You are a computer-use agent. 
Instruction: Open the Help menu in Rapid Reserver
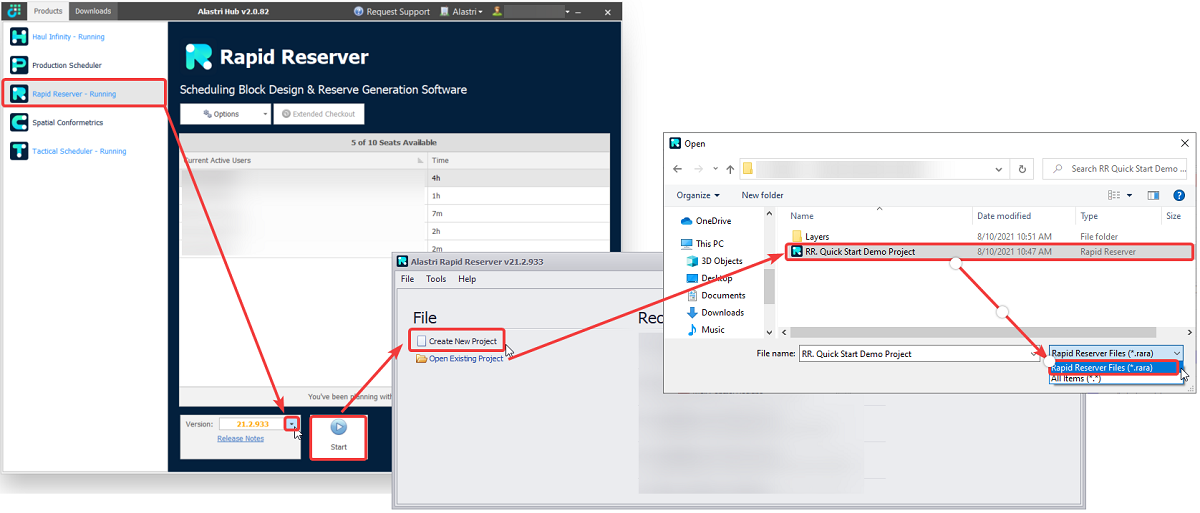point(467,279)
